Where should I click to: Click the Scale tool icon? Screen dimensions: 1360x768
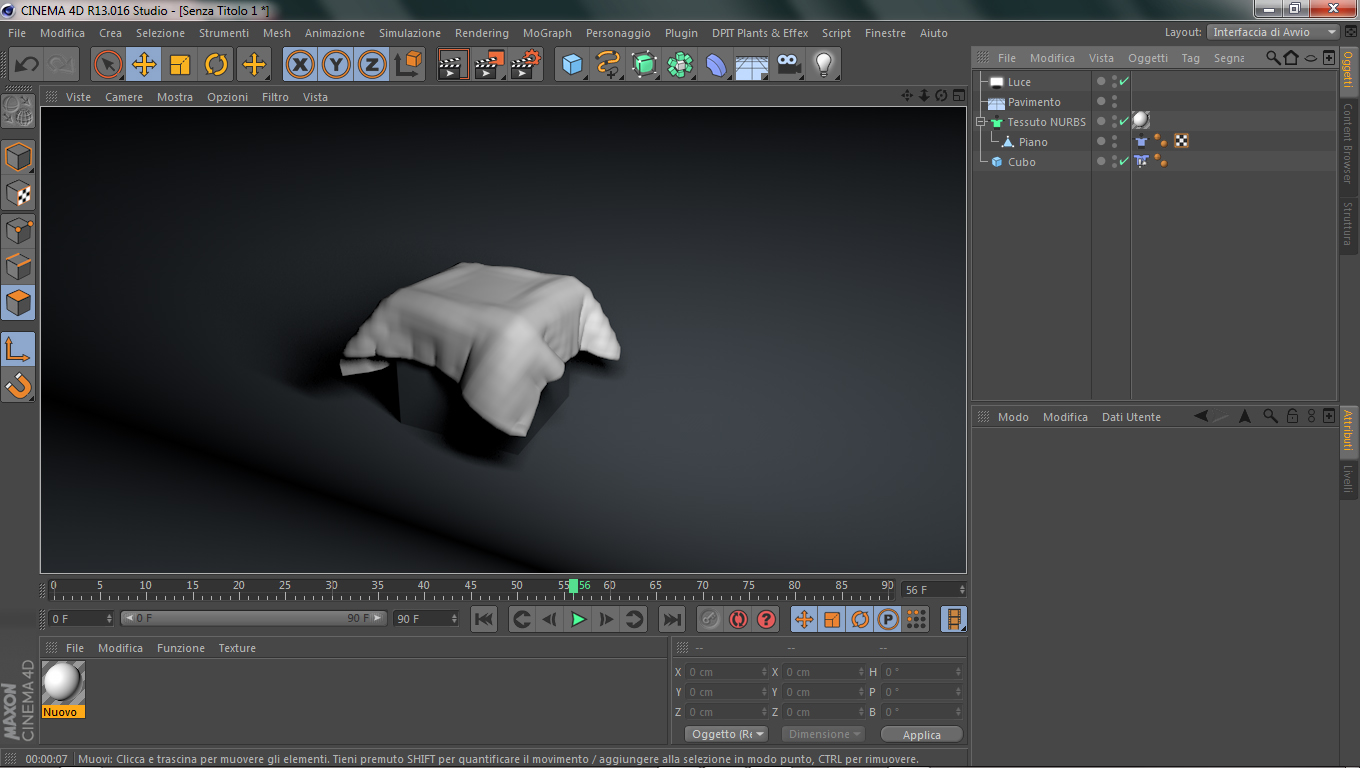(180, 65)
